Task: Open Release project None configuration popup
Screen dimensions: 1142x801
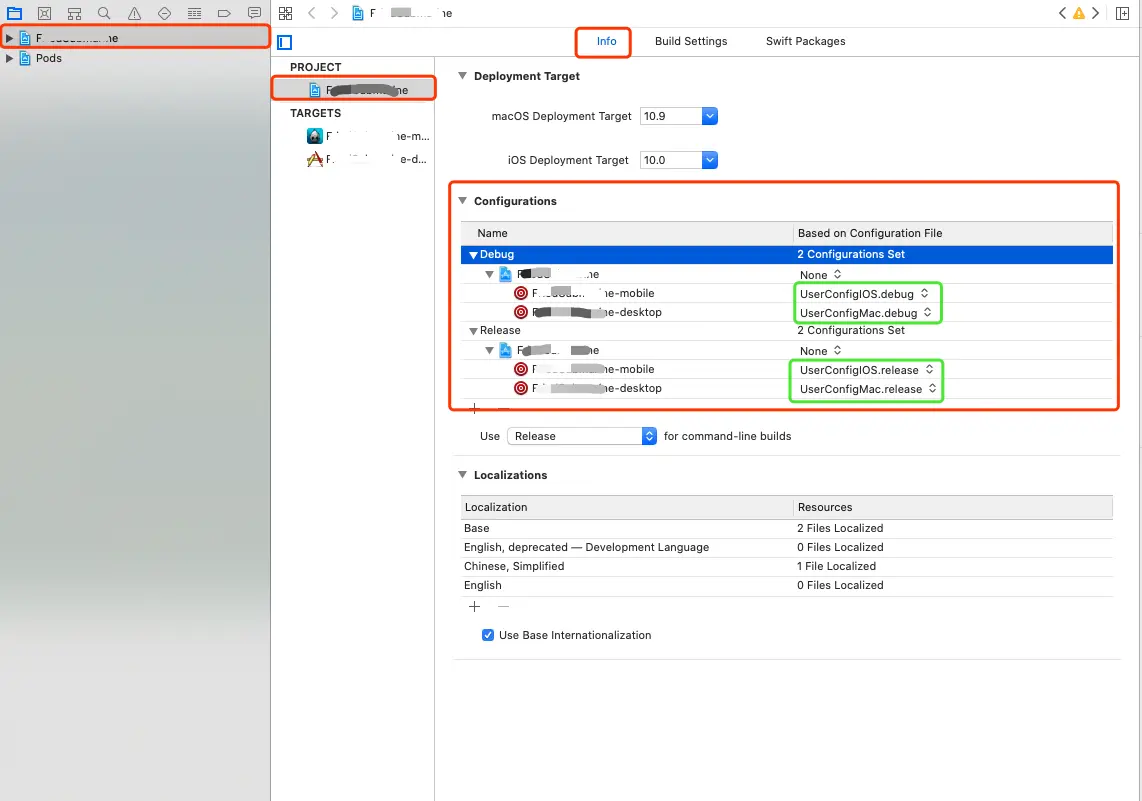Action: [x=820, y=351]
